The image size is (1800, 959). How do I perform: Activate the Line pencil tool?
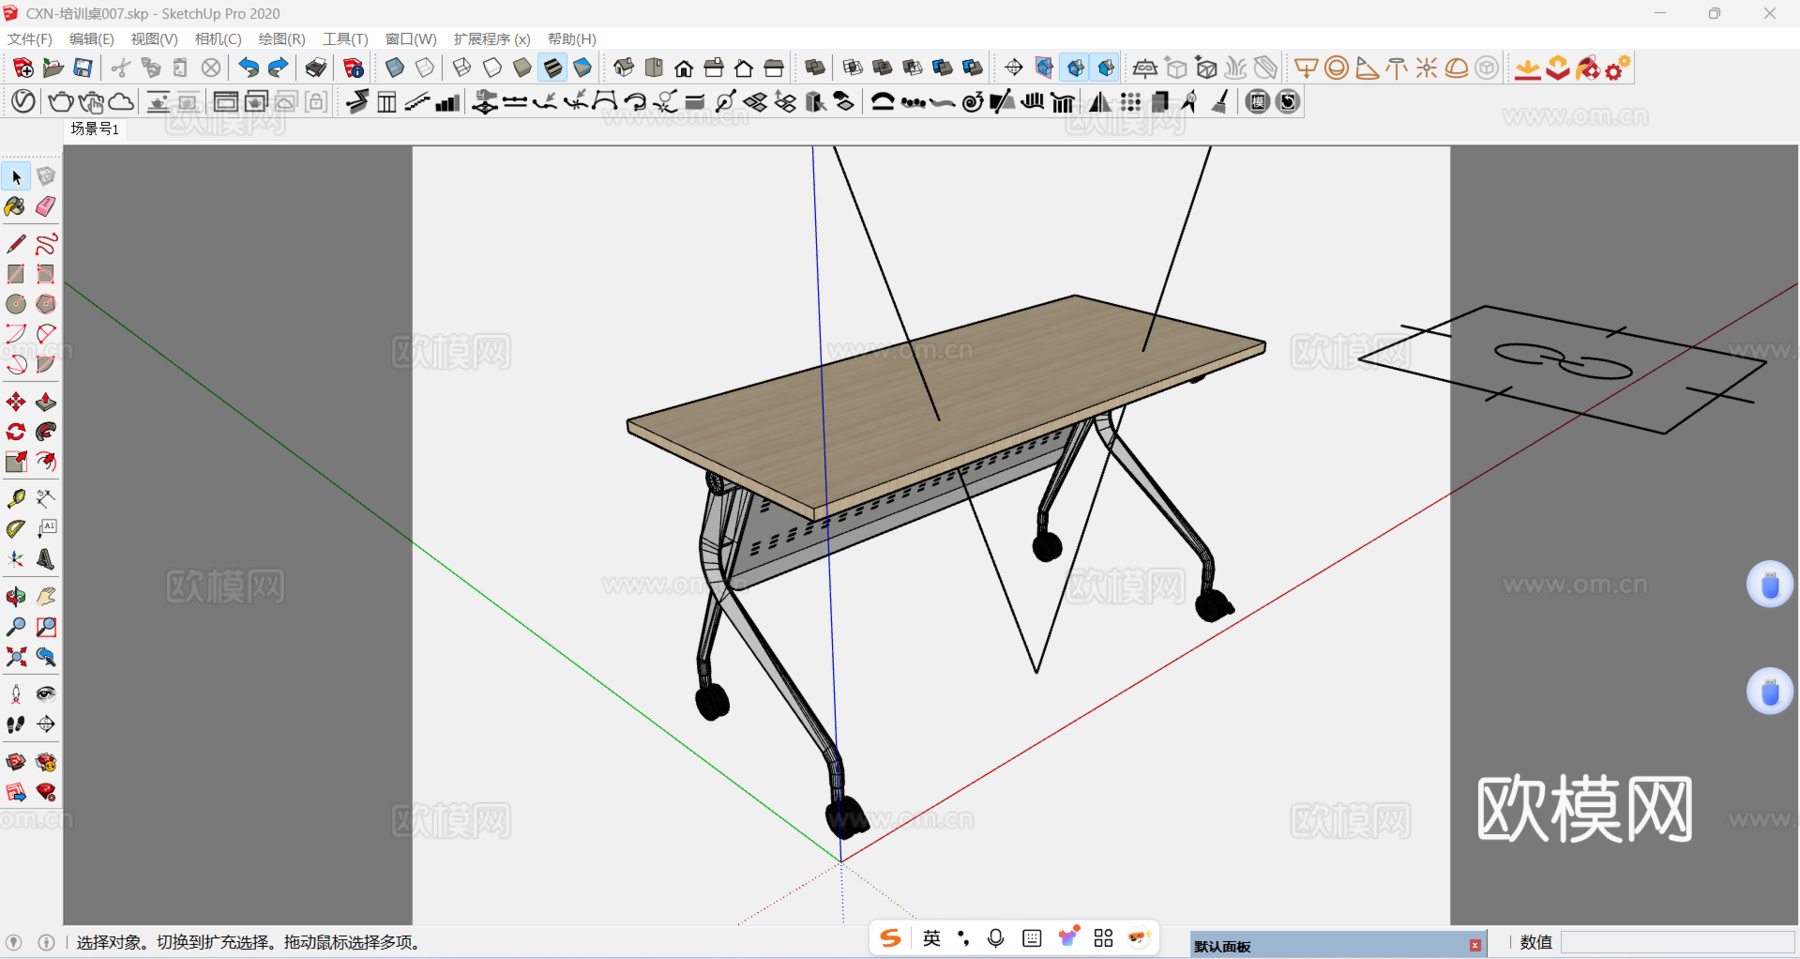click(x=16, y=244)
